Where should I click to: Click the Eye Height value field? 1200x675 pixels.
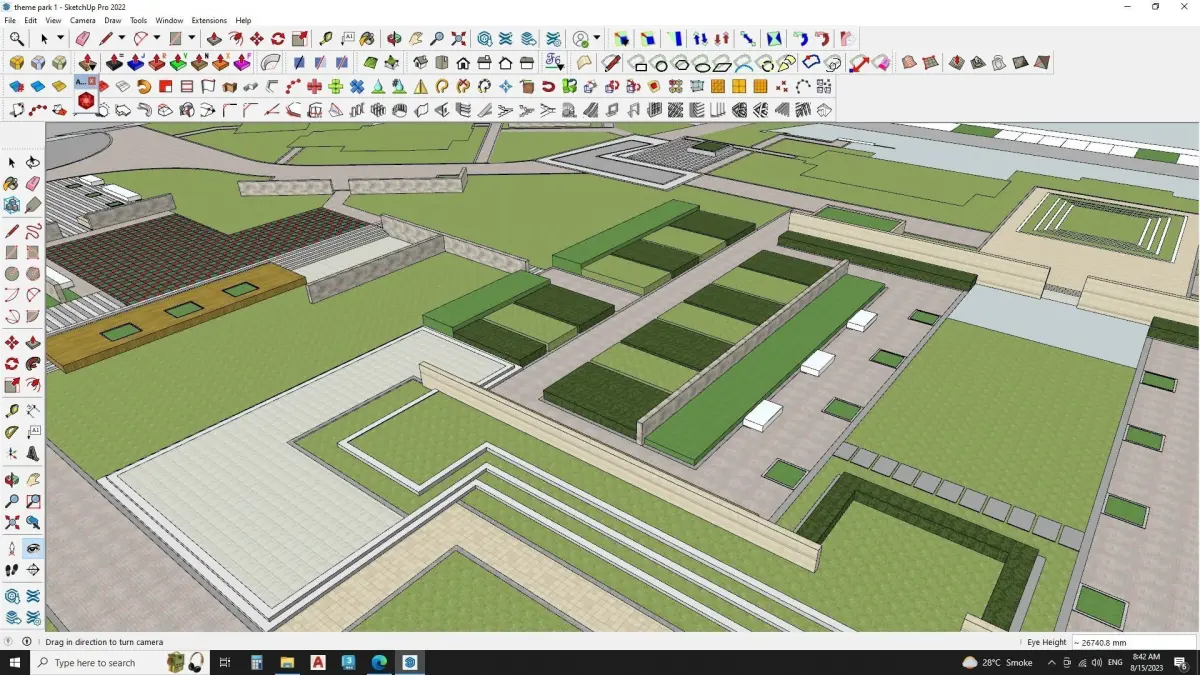1132,642
